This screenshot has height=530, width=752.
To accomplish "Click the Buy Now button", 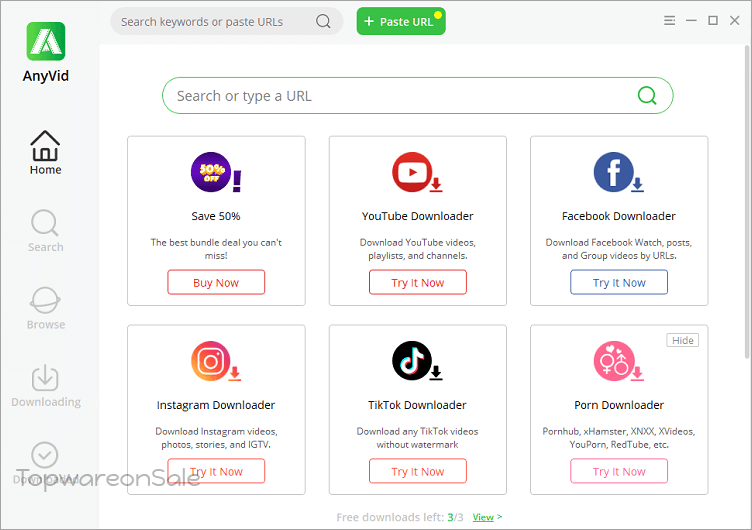I will coord(216,283).
